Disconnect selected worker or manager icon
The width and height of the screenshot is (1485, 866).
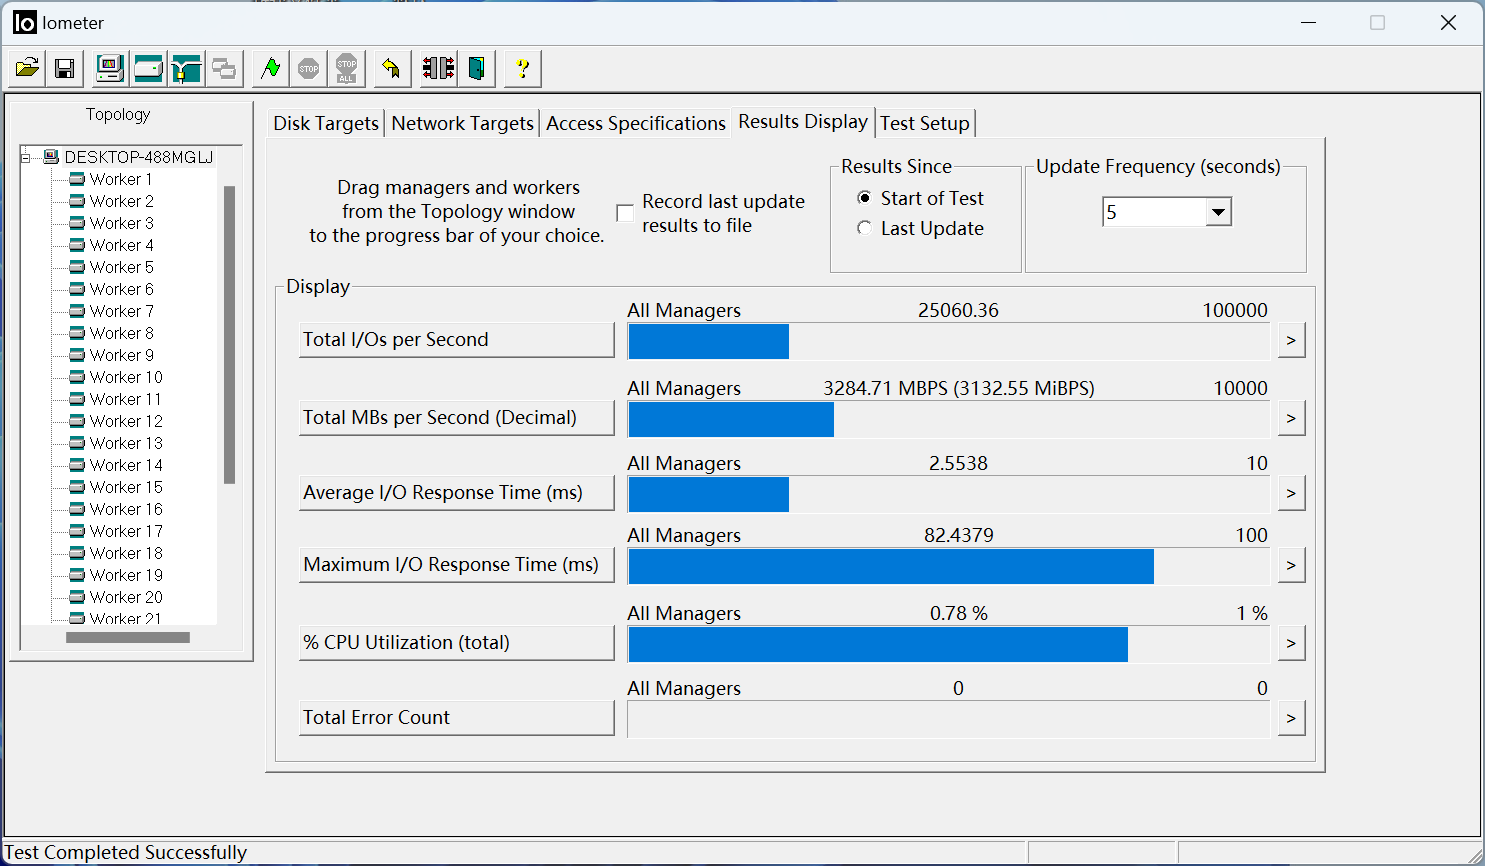pos(438,68)
